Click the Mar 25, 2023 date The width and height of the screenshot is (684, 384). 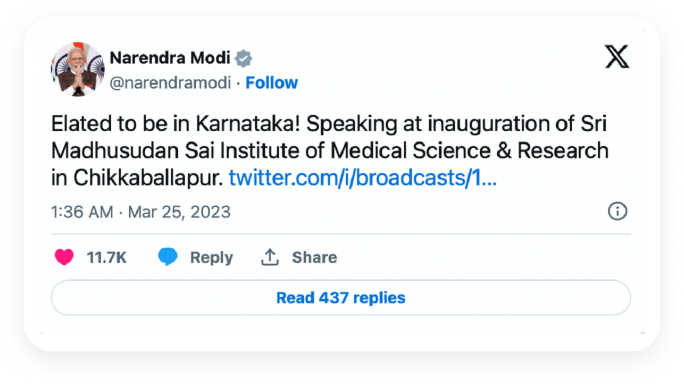click(179, 213)
